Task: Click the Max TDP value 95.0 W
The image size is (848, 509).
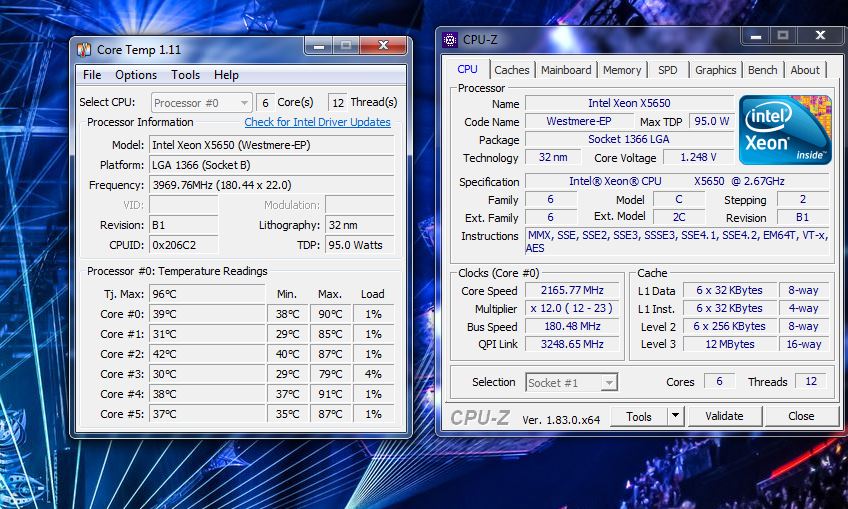Action: click(x=712, y=121)
